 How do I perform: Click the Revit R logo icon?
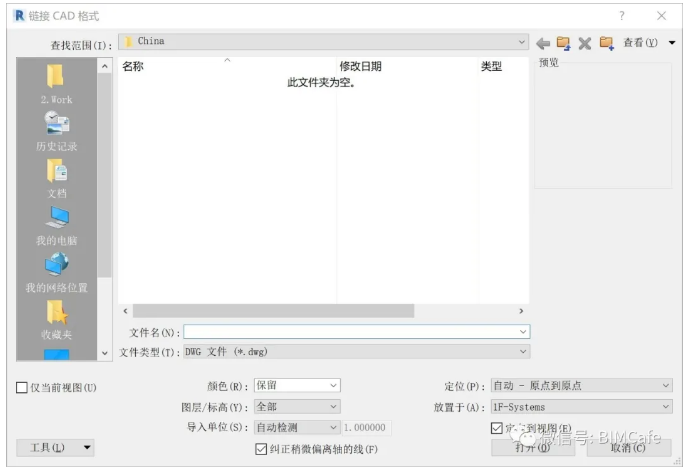click(x=19, y=16)
